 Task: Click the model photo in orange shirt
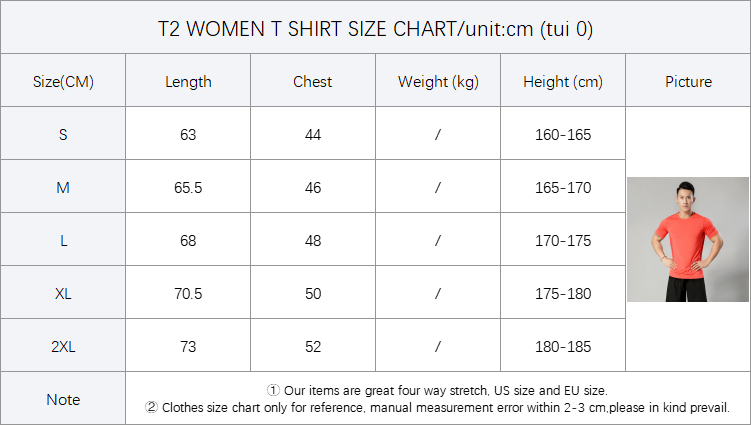coord(688,240)
